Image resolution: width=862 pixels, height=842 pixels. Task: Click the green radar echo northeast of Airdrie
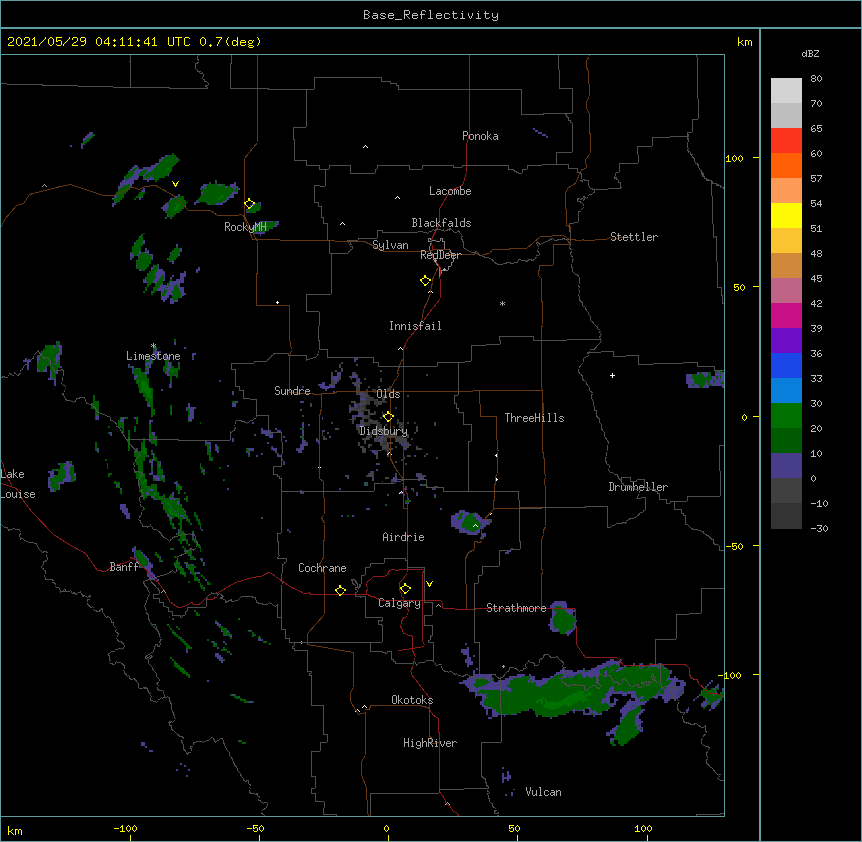tap(469, 522)
